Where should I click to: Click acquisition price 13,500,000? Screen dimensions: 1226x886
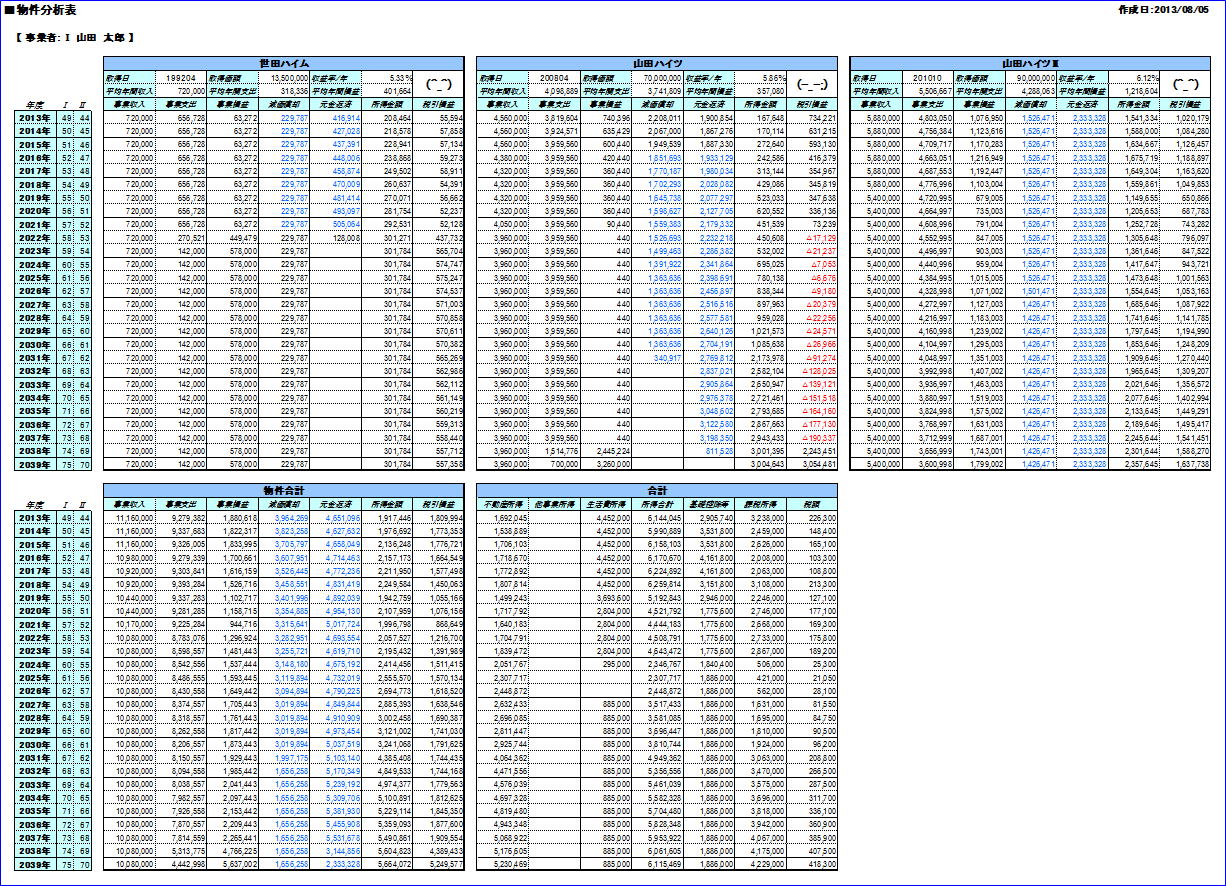click(284, 77)
